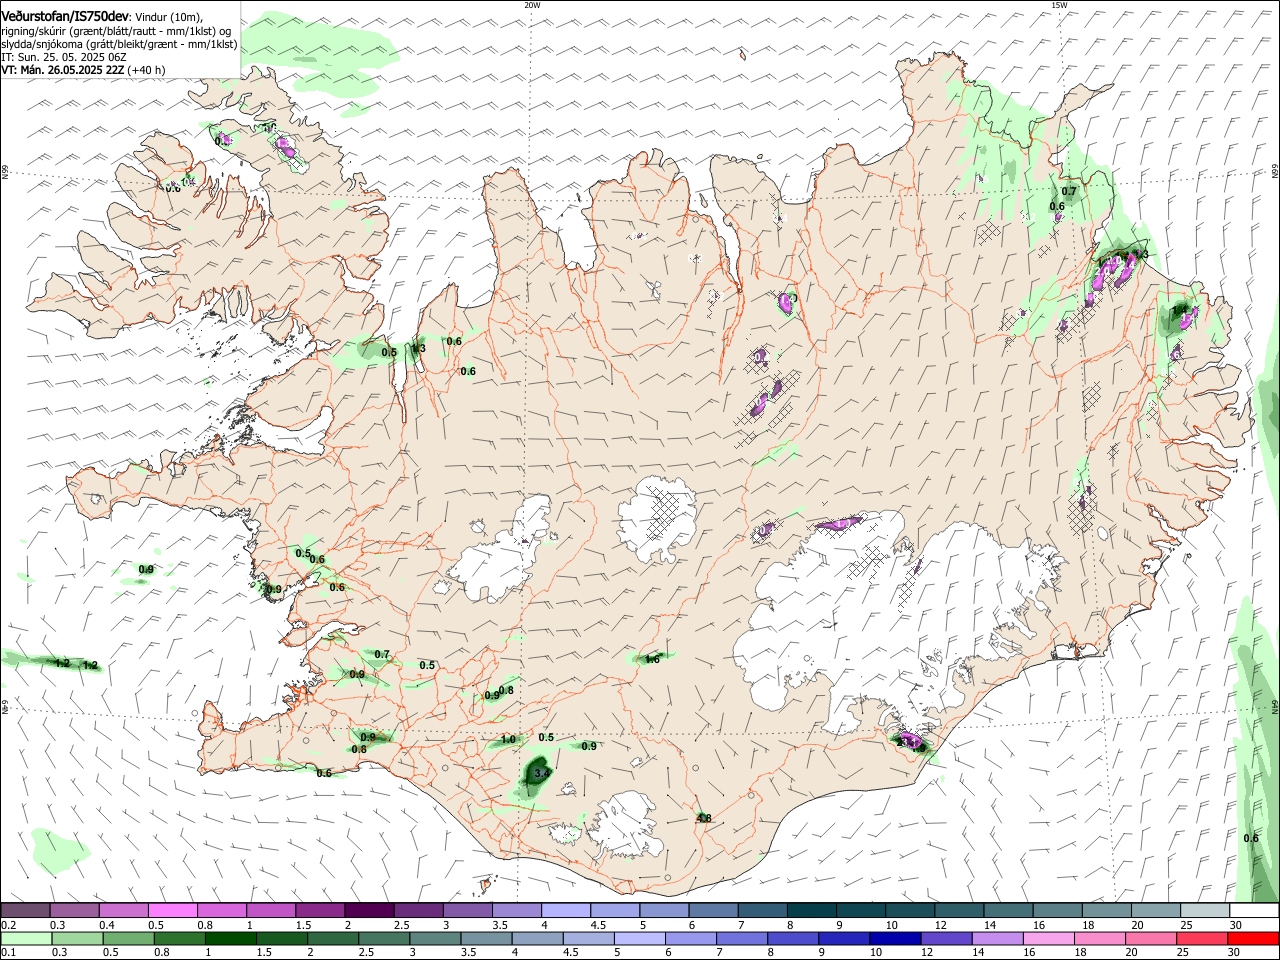The height and width of the screenshot is (960, 1280).
Task: Click the red 25 swatch in lower legend
Action: coord(1203,938)
